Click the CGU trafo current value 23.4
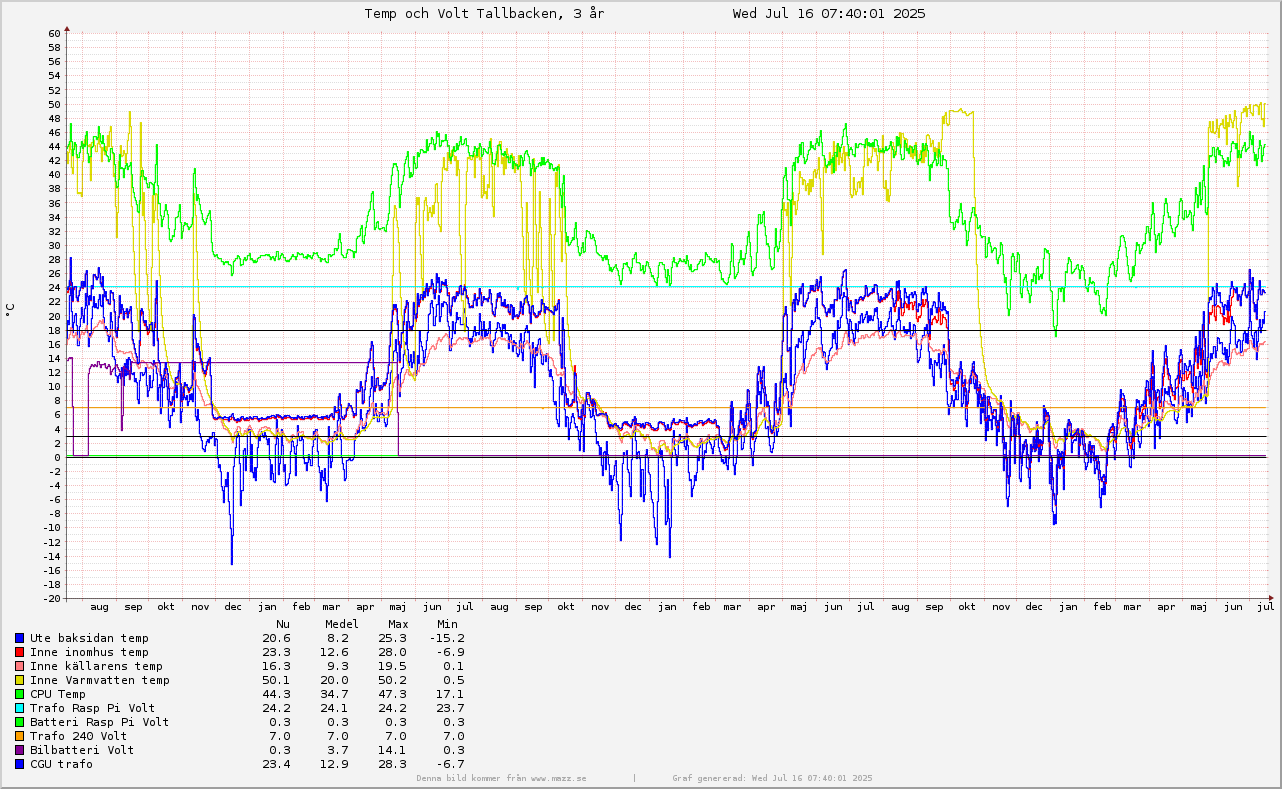The image size is (1282, 789). pyautogui.click(x=276, y=764)
